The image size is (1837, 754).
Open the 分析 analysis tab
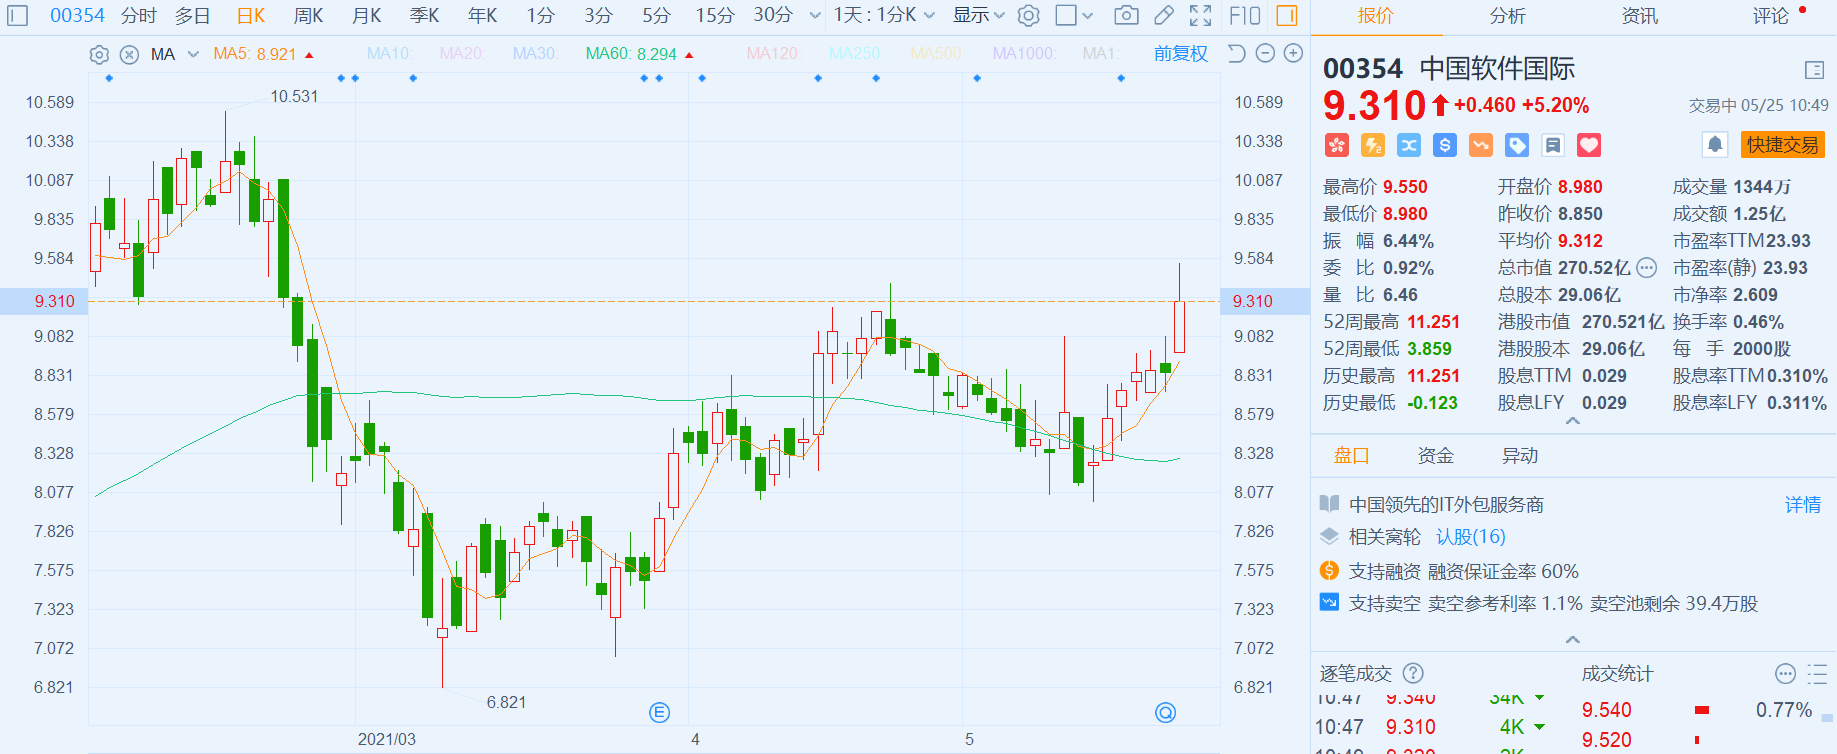pos(1507,16)
